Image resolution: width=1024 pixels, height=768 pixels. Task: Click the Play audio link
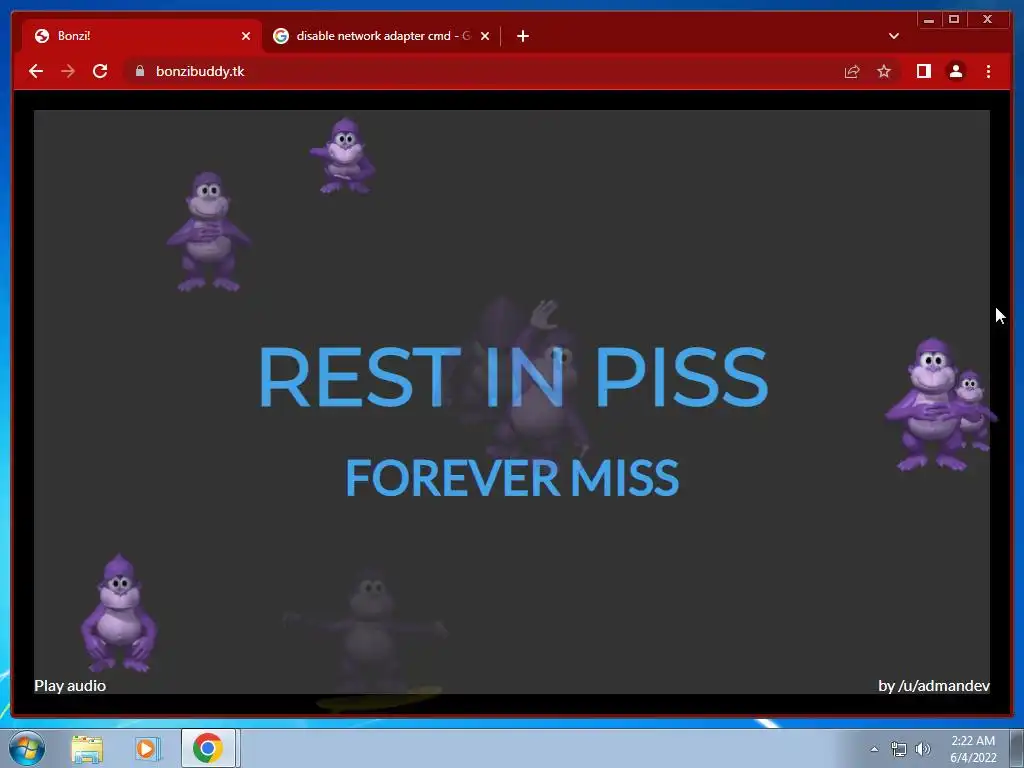click(x=70, y=686)
